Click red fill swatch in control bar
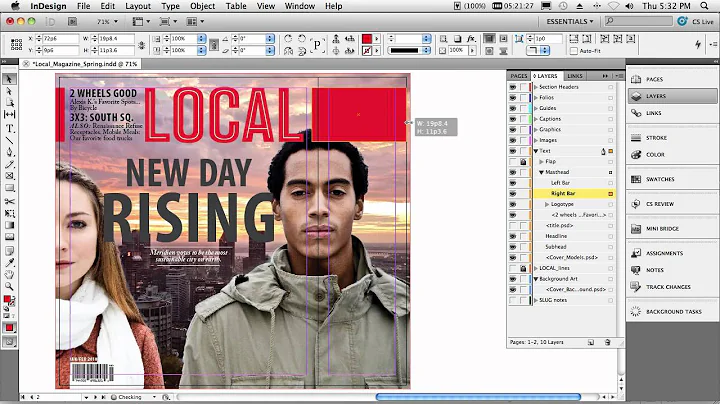 click(366, 39)
